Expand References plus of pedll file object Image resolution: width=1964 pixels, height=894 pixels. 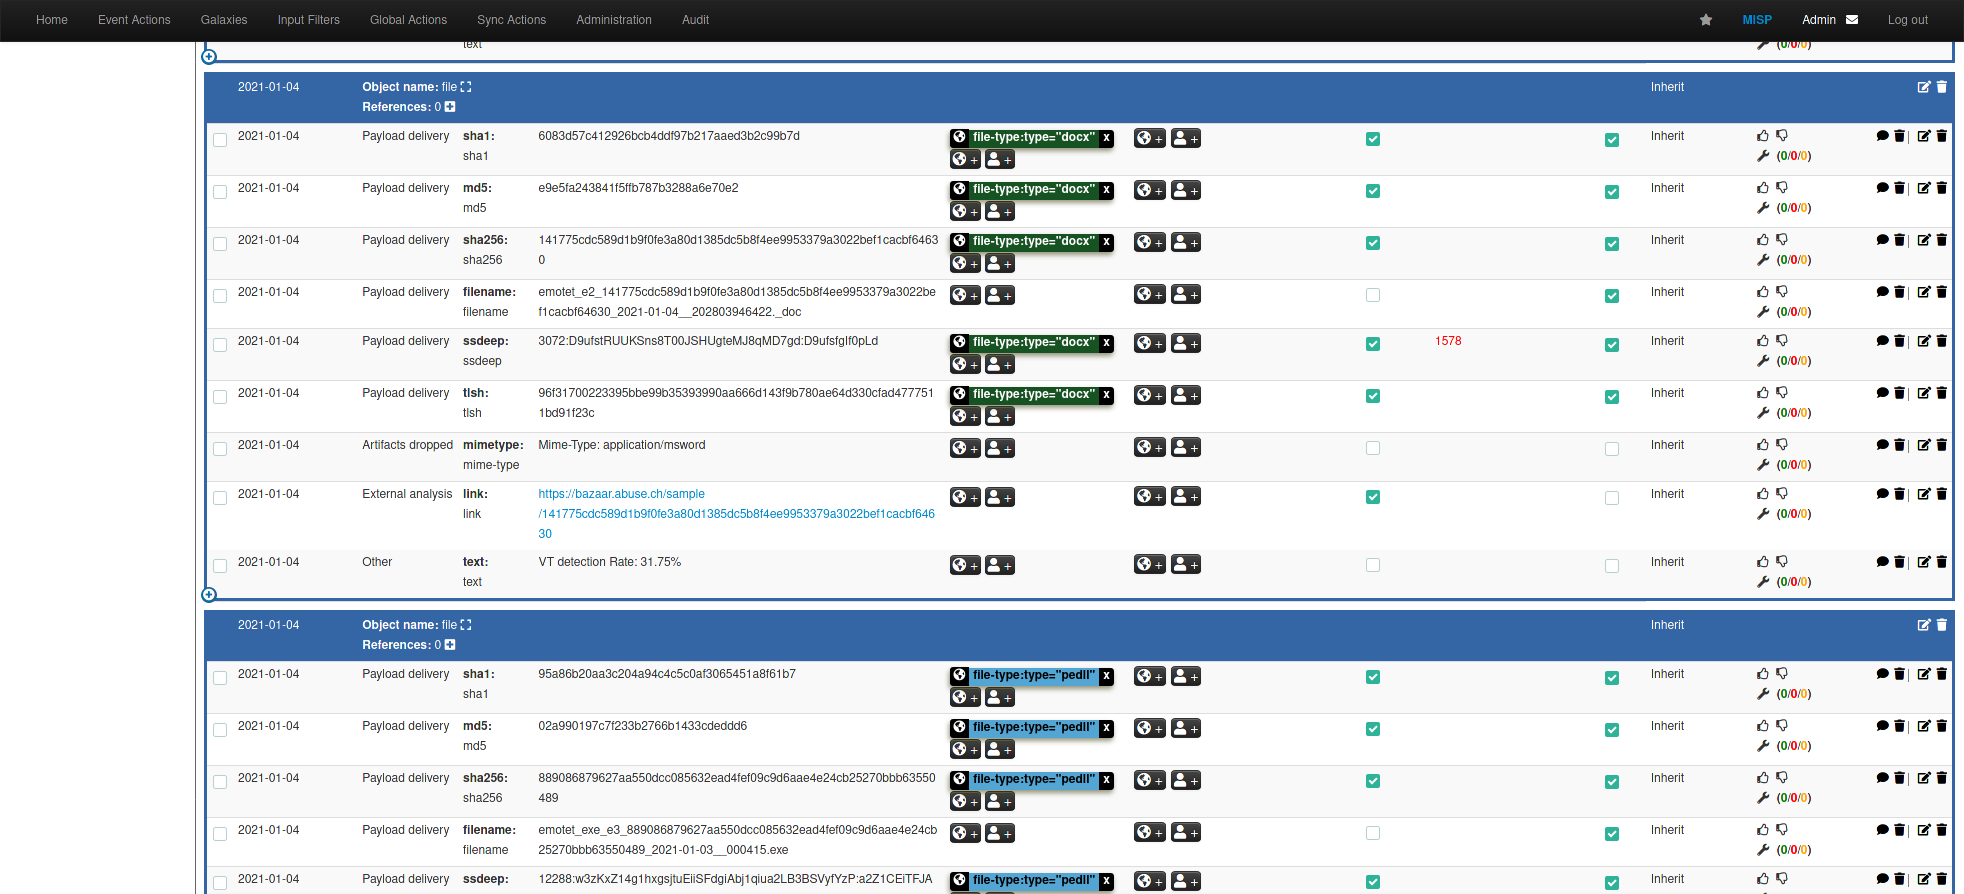click(450, 645)
